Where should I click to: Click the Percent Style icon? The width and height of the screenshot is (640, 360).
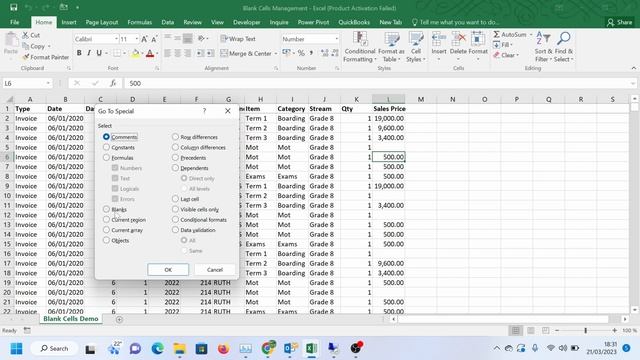[301, 53]
